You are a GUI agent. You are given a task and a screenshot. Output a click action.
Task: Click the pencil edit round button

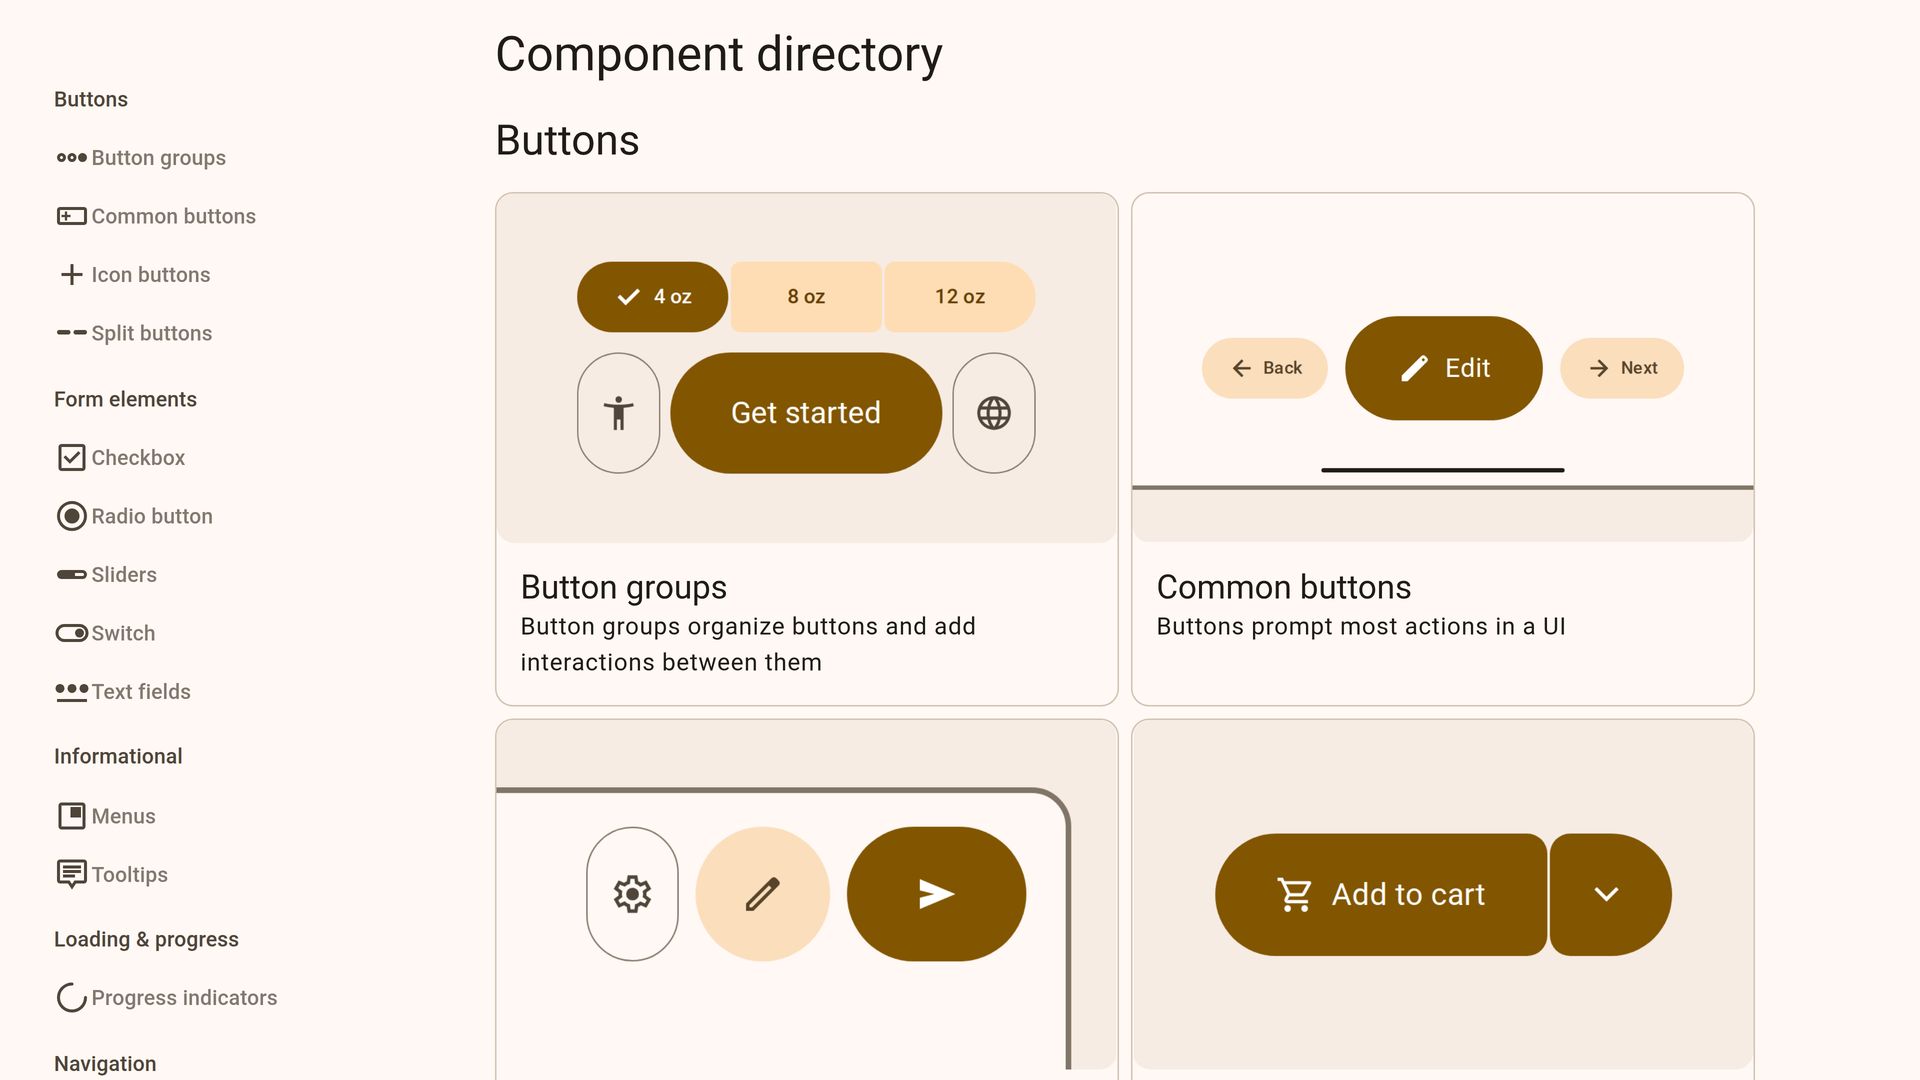click(x=762, y=894)
